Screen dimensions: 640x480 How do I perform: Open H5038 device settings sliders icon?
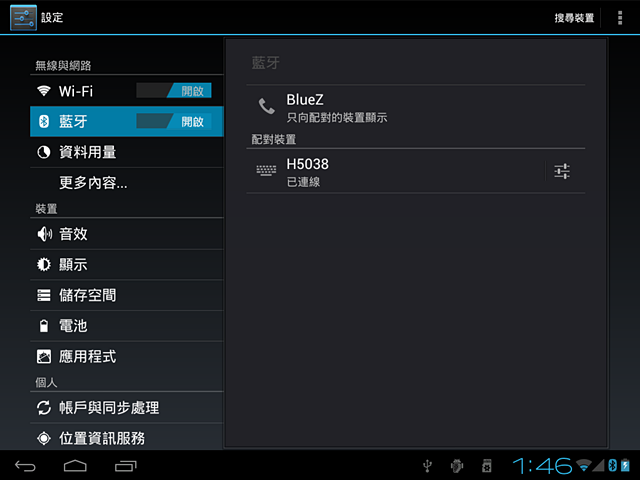[562, 171]
